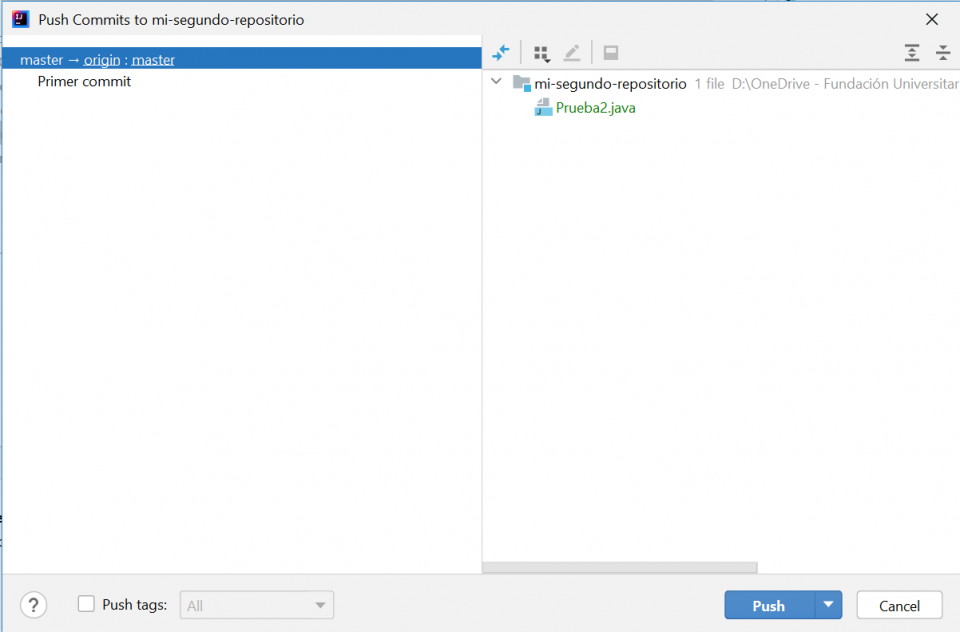Close the Push Commits dialog
Viewport: 960px width, 632px height.
[932, 20]
